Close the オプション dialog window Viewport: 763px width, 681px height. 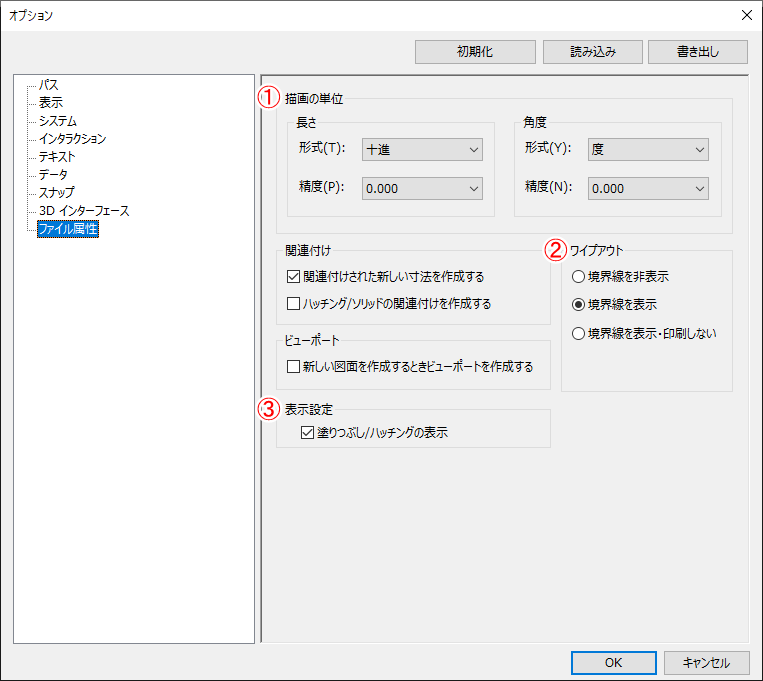click(x=745, y=15)
